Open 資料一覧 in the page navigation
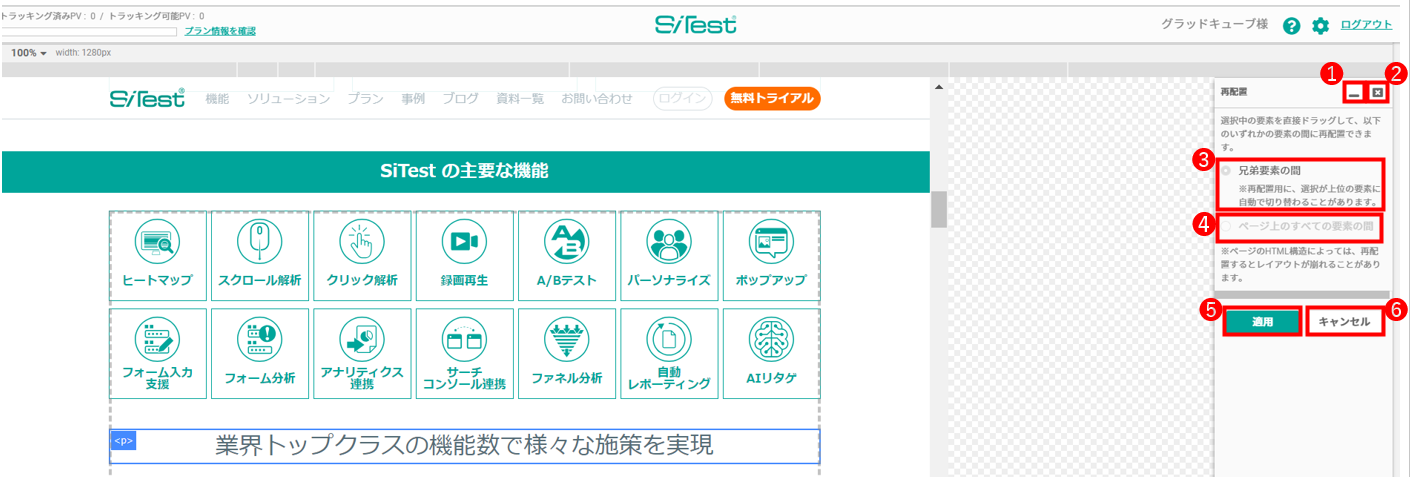Screen dimensions: 1410x477 point(520,98)
